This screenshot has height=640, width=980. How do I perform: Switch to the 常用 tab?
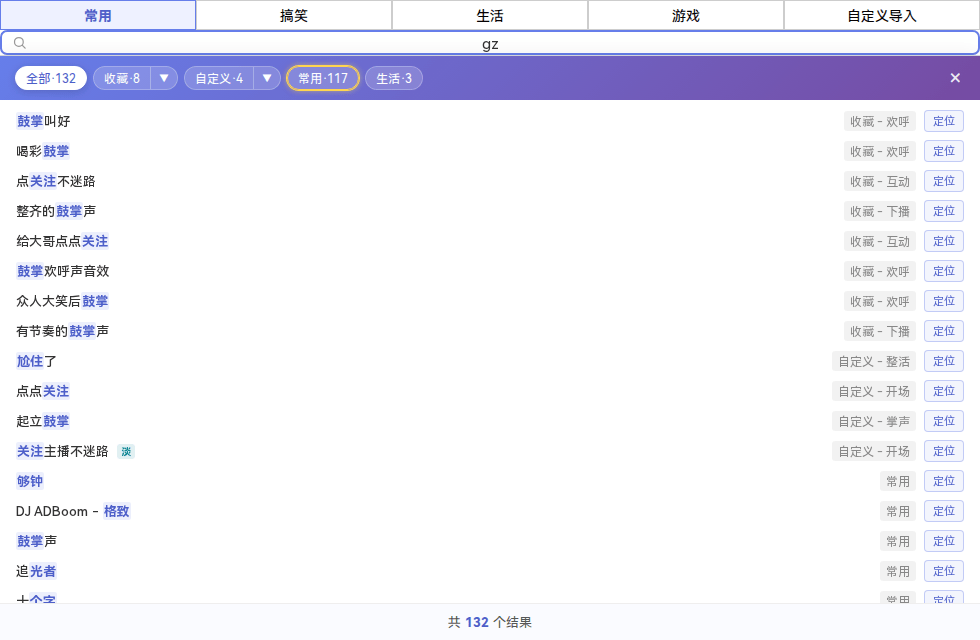click(98, 16)
